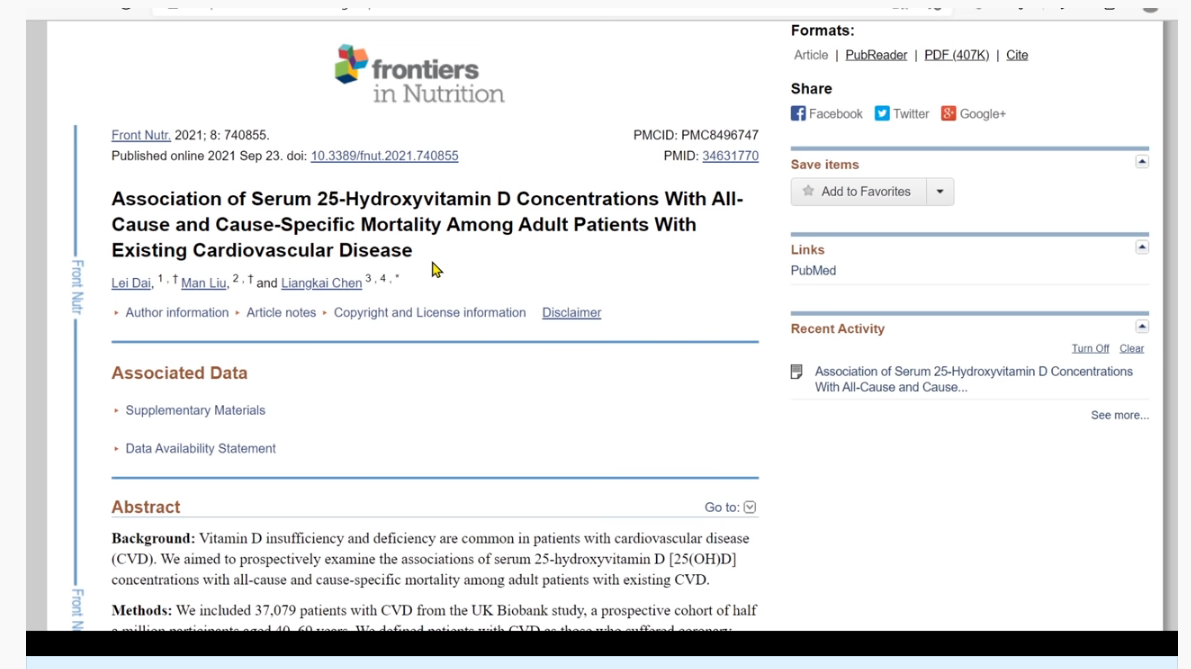Open the DOI link 10.3389/fnut.2021.740855
The height and width of the screenshot is (669, 1191).
pos(384,156)
